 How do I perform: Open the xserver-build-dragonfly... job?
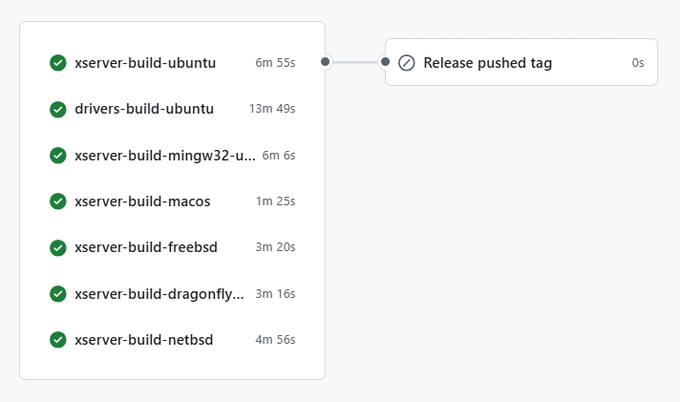tap(159, 293)
